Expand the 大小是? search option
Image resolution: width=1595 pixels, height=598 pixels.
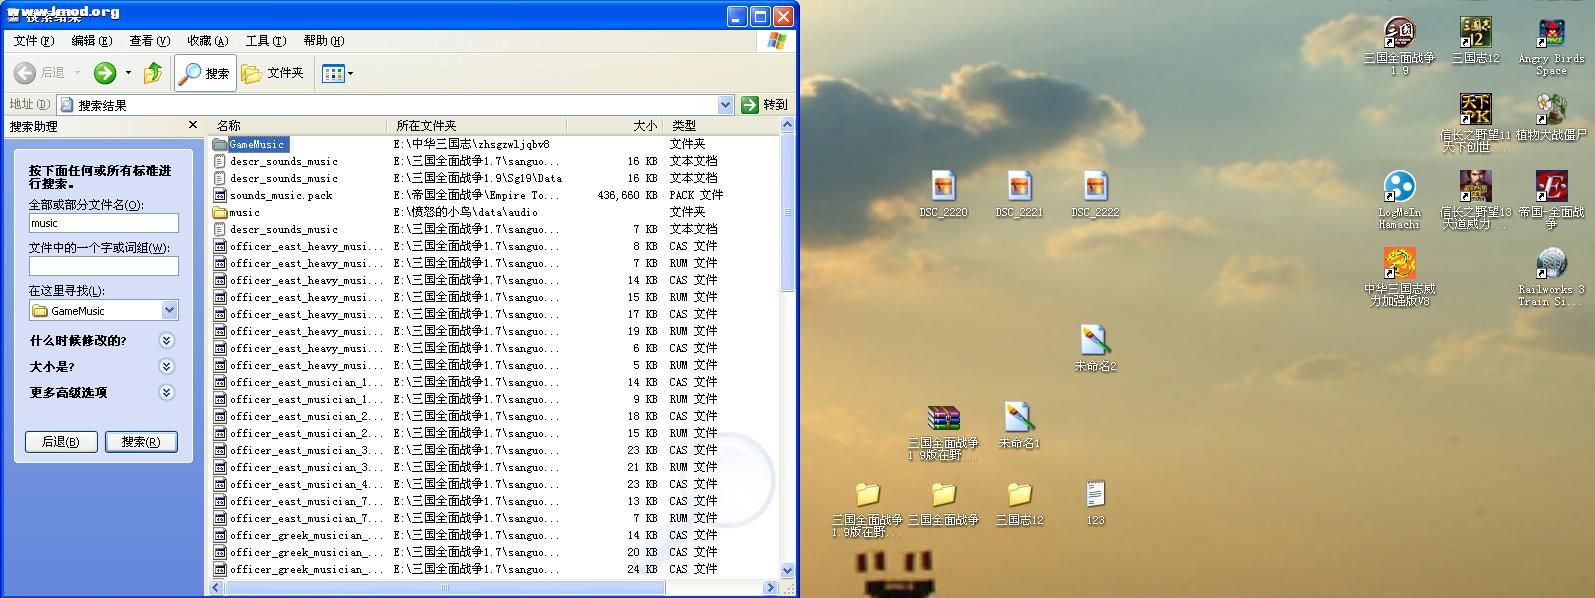coord(166,367)
